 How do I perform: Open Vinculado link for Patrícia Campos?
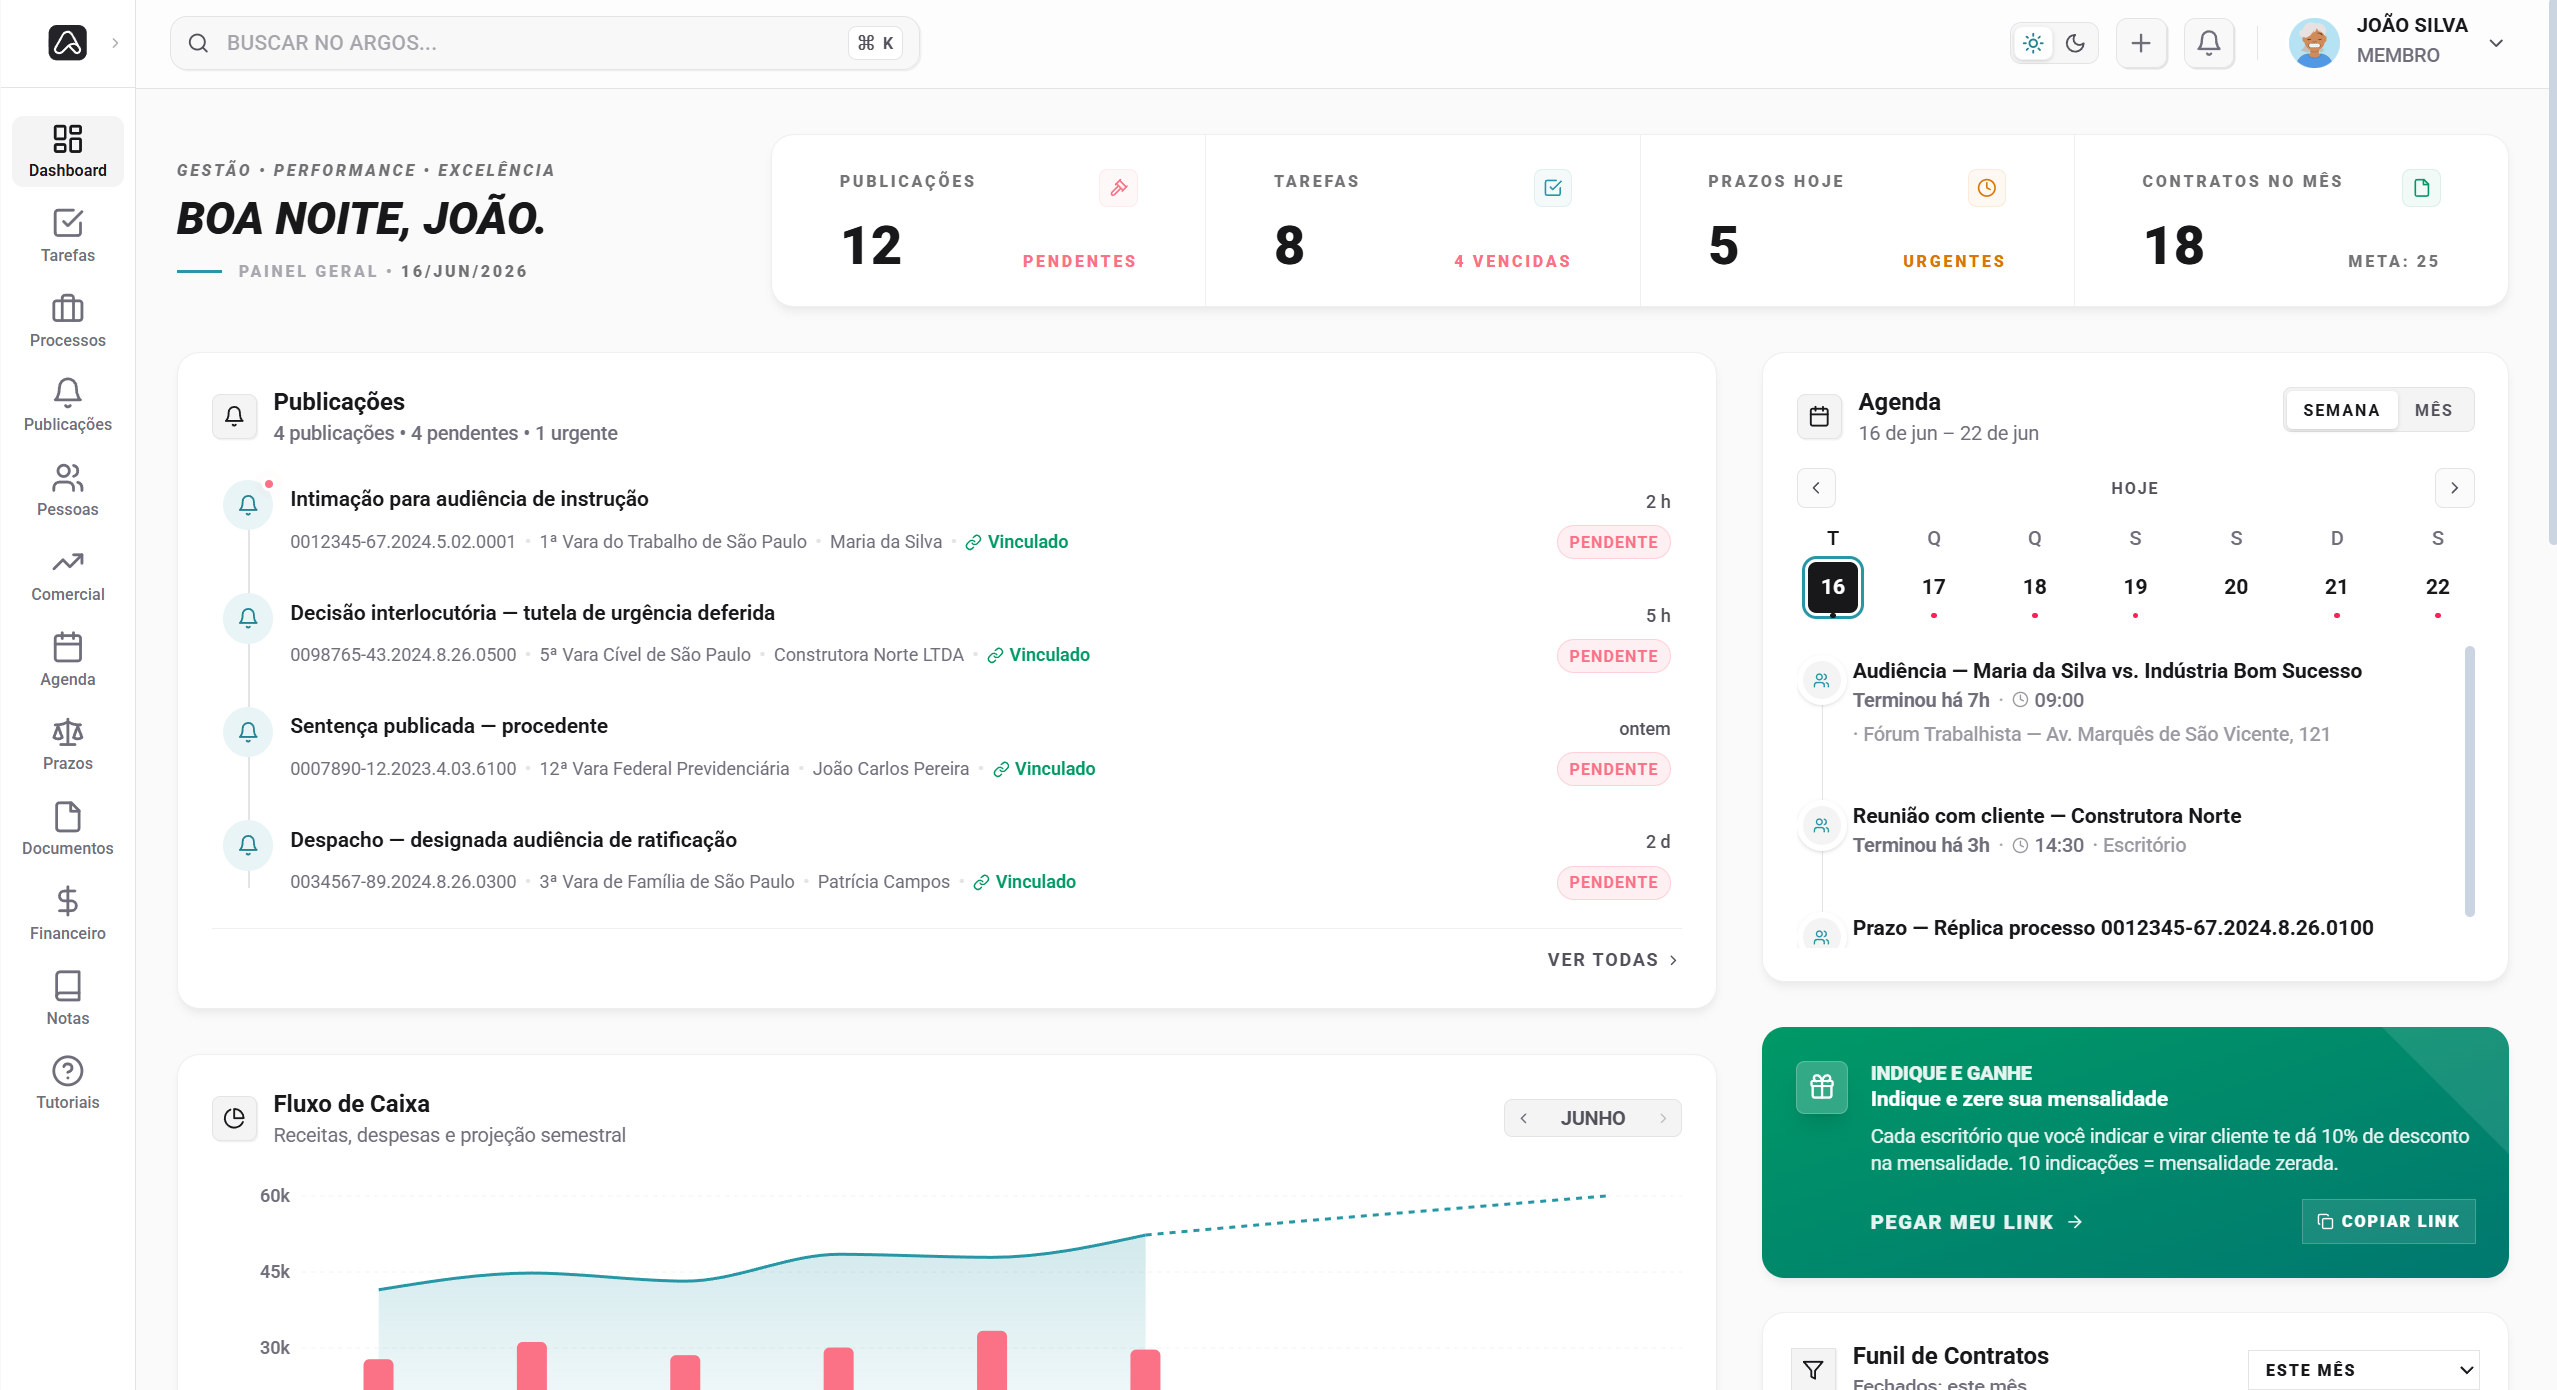tap(1025, 882)
